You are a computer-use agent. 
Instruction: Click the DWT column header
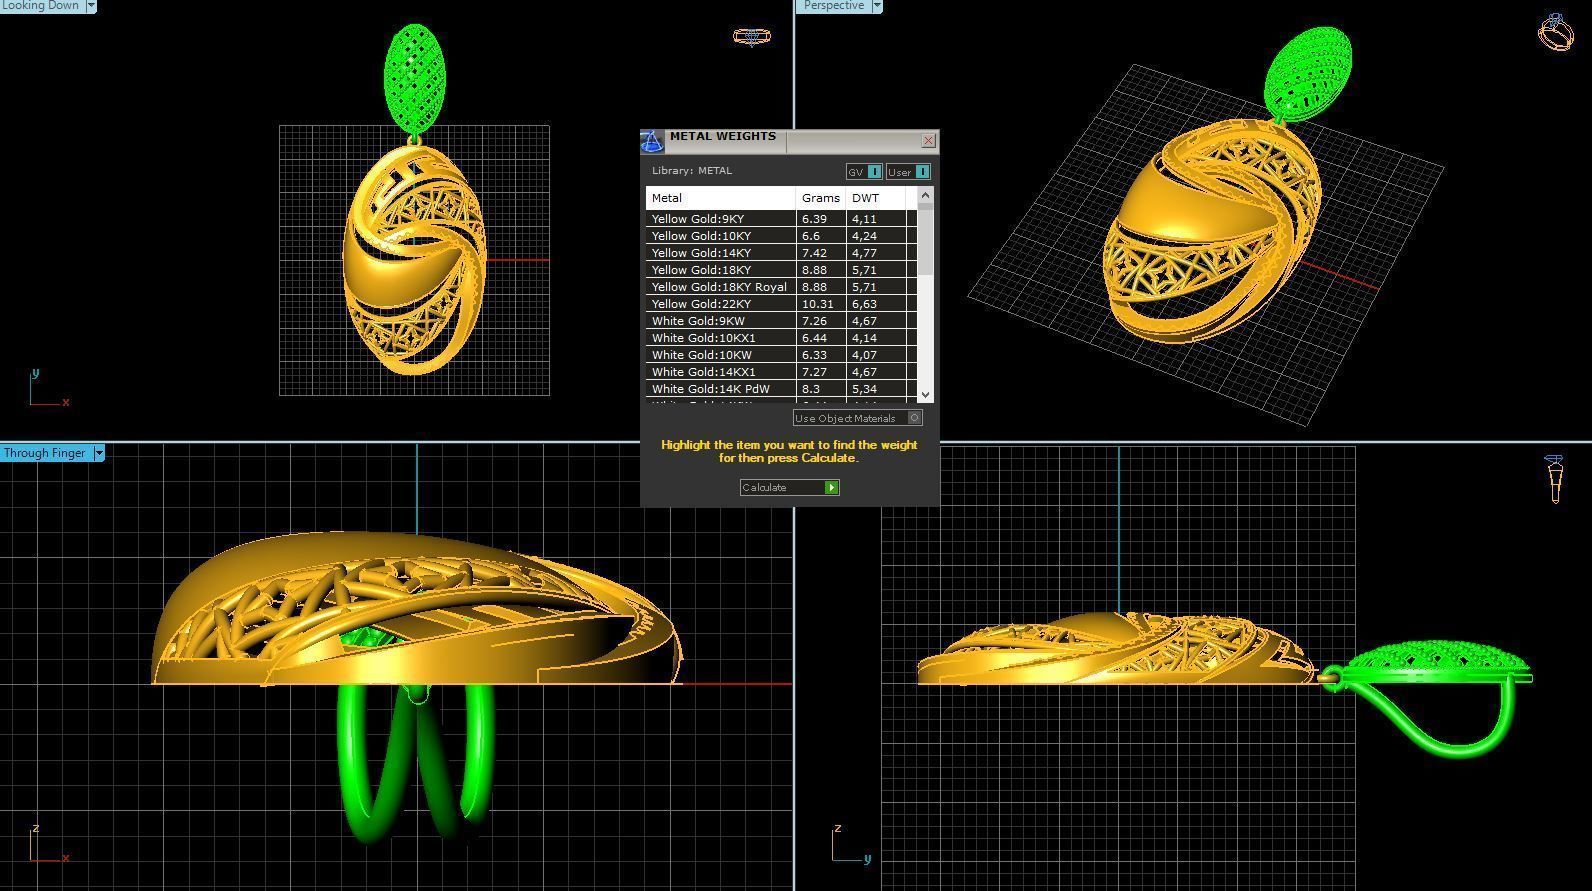click(x=876, y=198)
